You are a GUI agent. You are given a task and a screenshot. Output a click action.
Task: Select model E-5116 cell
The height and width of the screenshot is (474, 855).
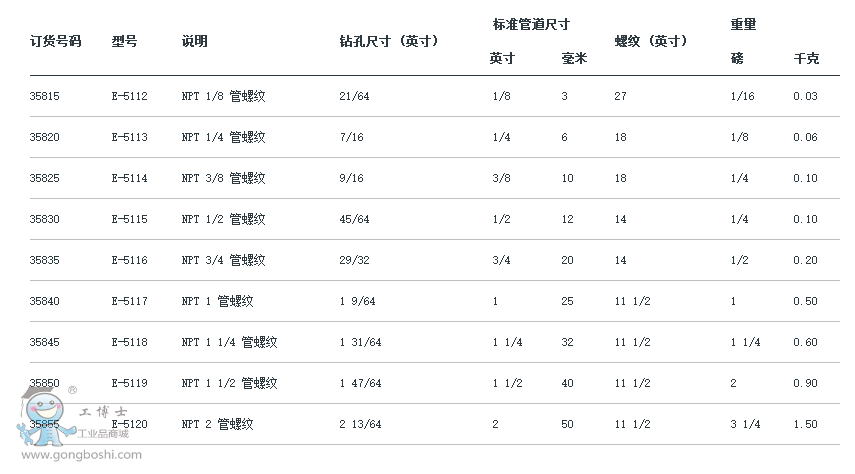tap(129, 260)
